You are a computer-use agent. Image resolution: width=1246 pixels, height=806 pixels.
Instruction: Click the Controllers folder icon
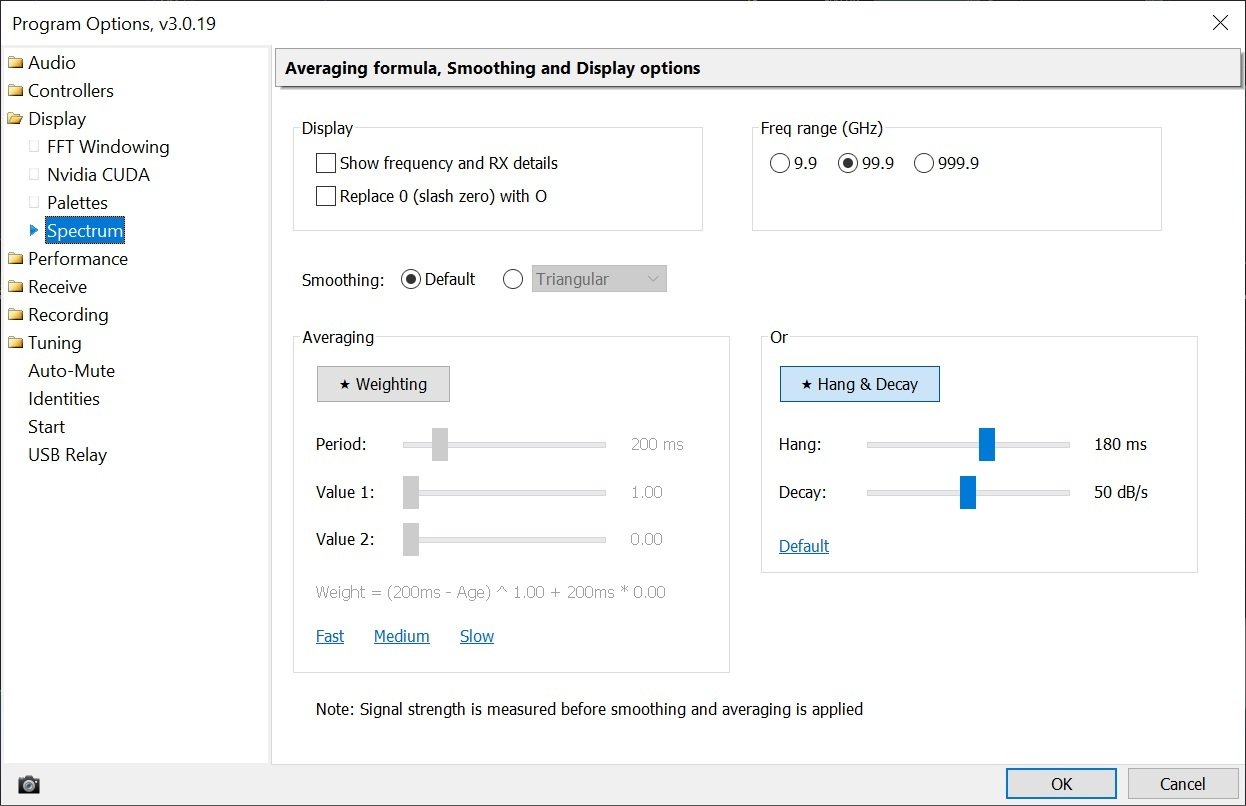tap(15, 91)
